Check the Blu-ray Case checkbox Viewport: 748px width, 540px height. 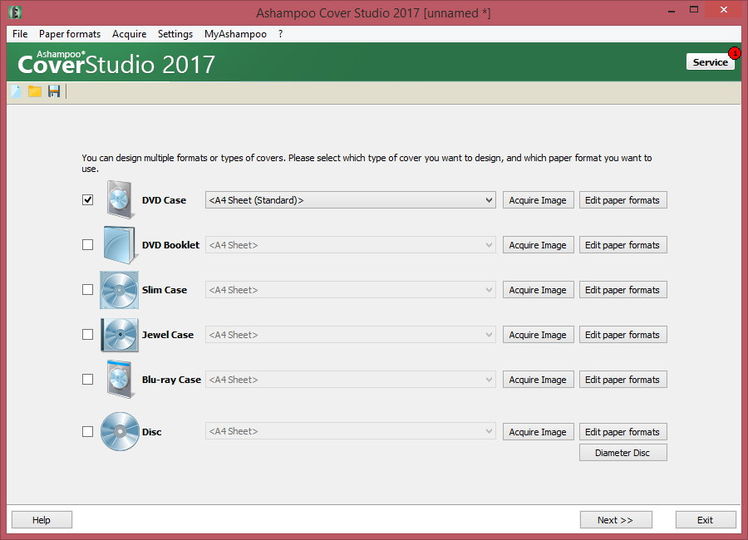pyautogui.click(x=87, y=379)
